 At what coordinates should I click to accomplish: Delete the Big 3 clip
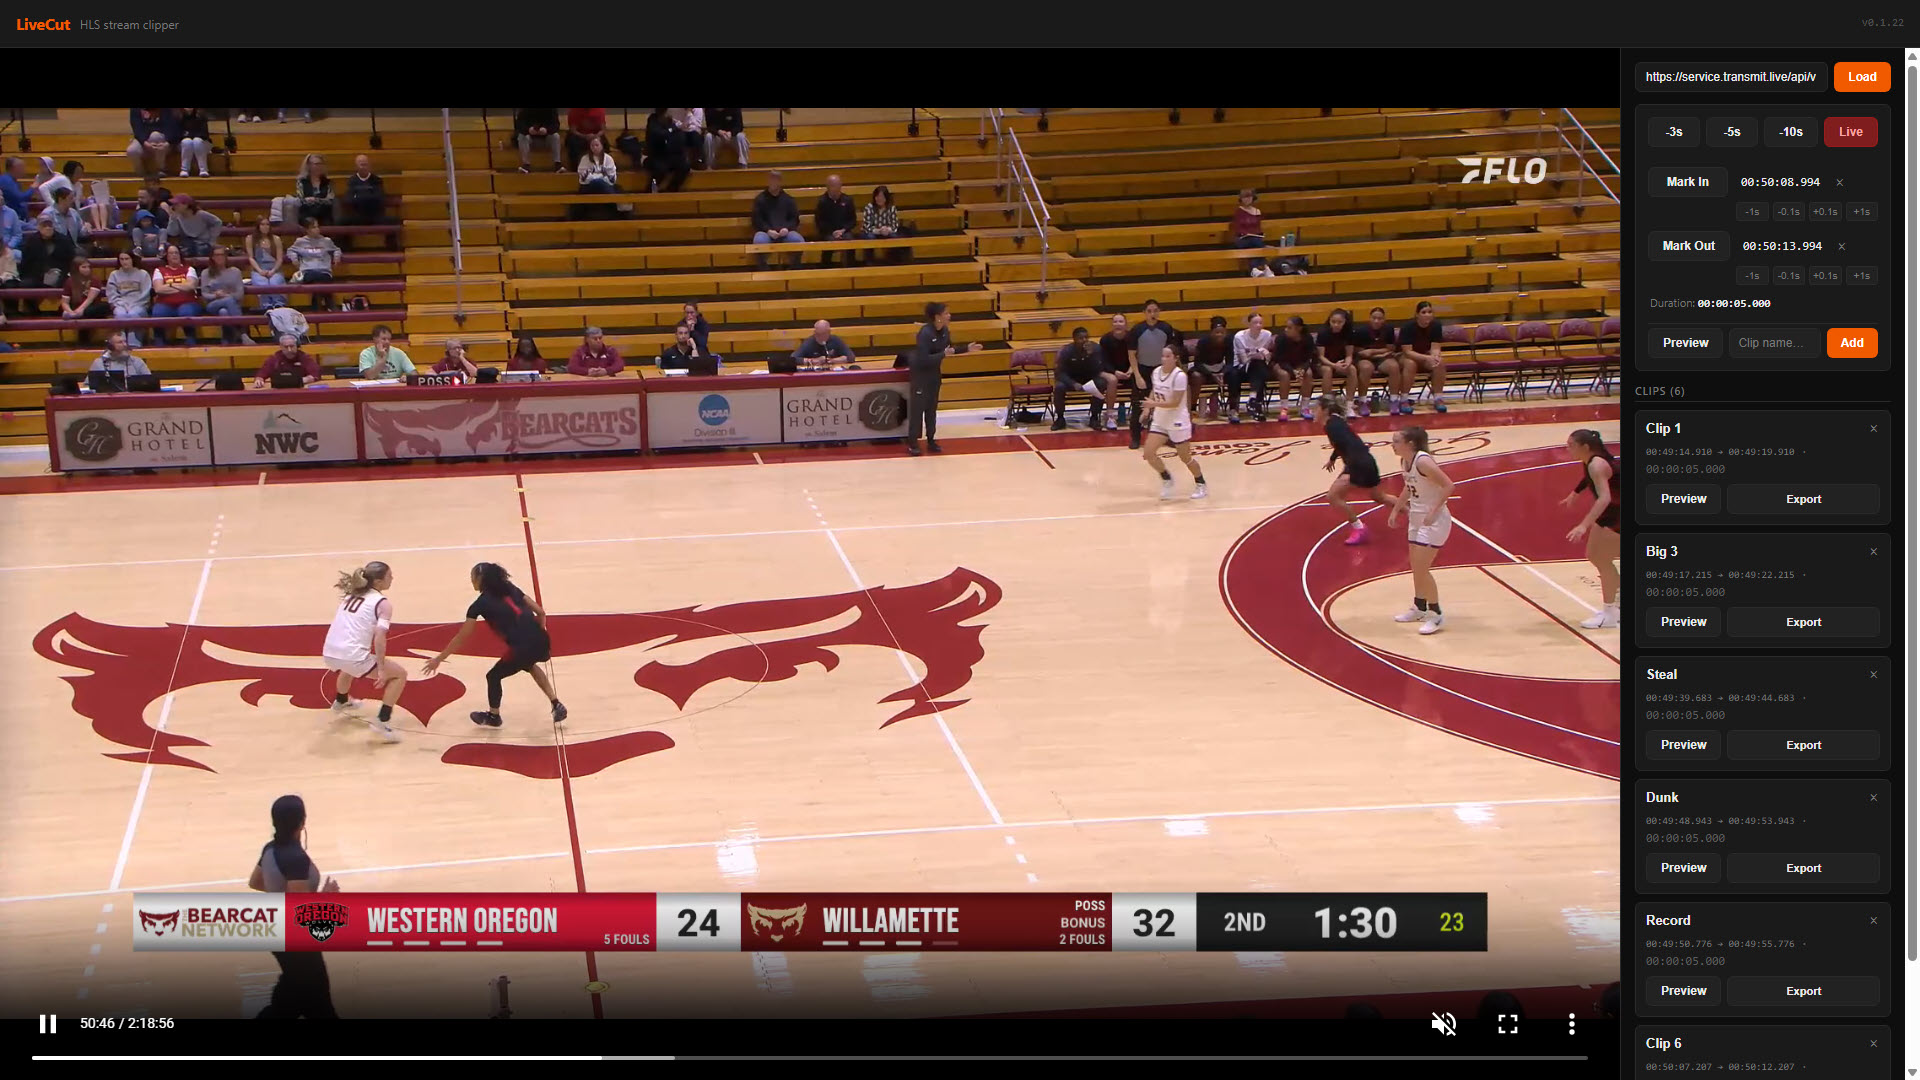point(1873,552)
